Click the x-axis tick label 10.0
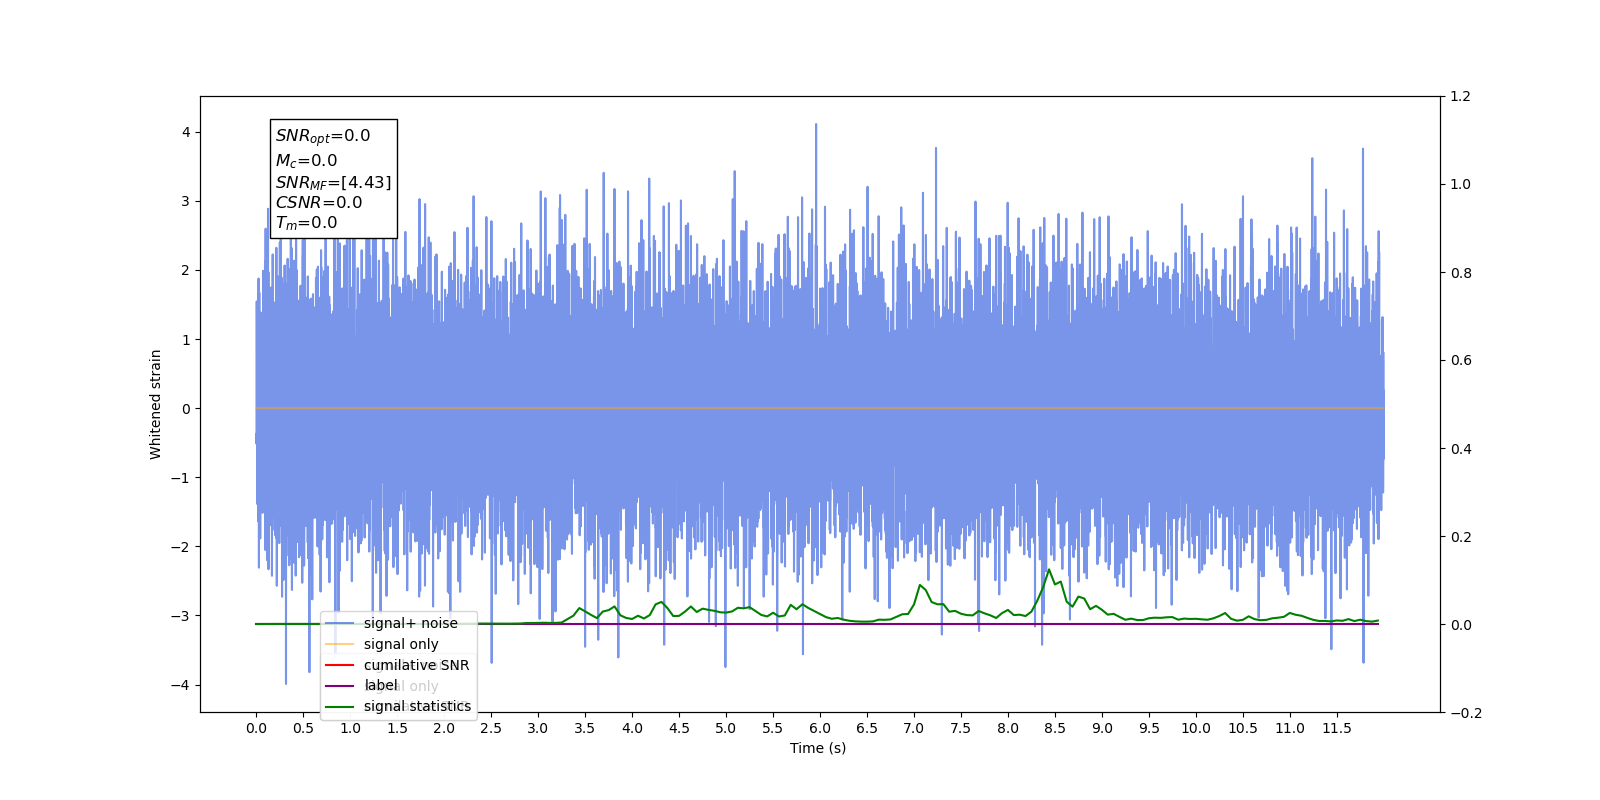 1196,728
